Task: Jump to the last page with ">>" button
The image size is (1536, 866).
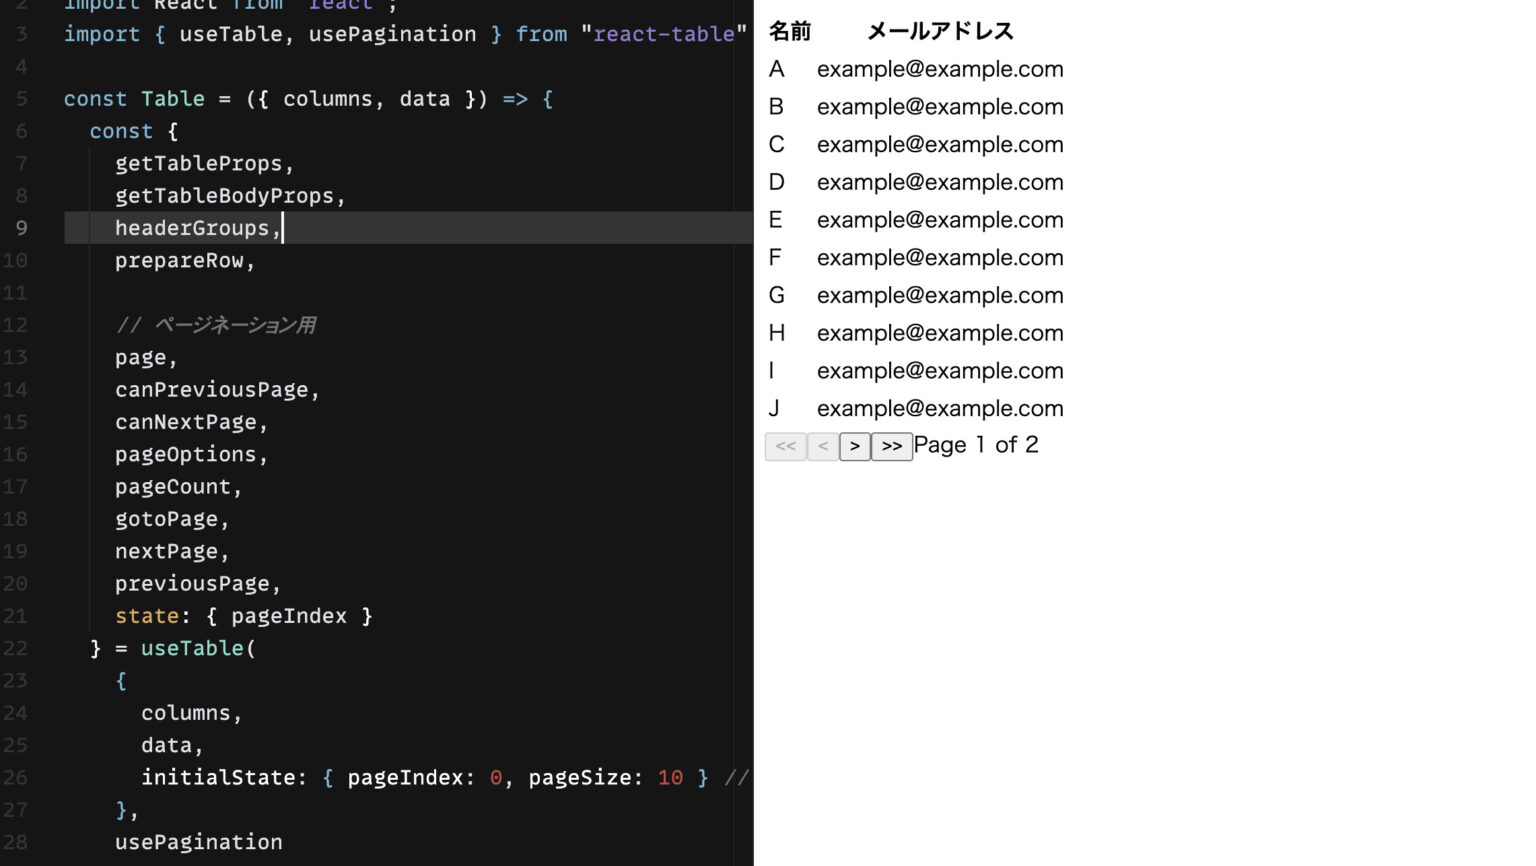Action: tap(892, 446)
